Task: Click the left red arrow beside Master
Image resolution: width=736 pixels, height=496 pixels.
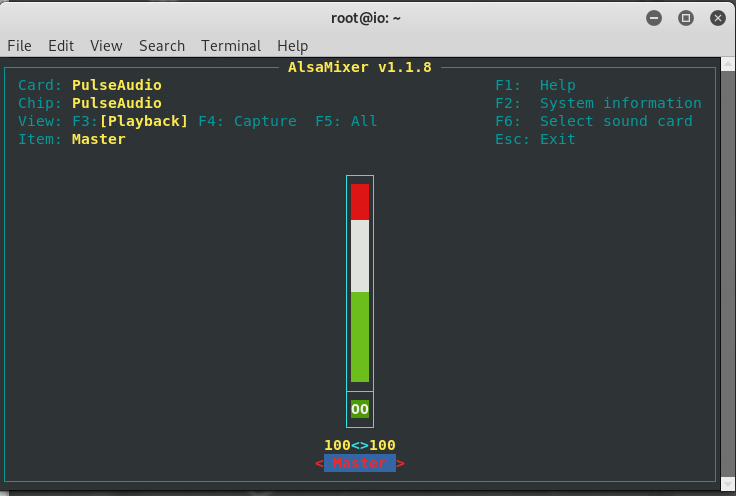Action: coord(319,464)
